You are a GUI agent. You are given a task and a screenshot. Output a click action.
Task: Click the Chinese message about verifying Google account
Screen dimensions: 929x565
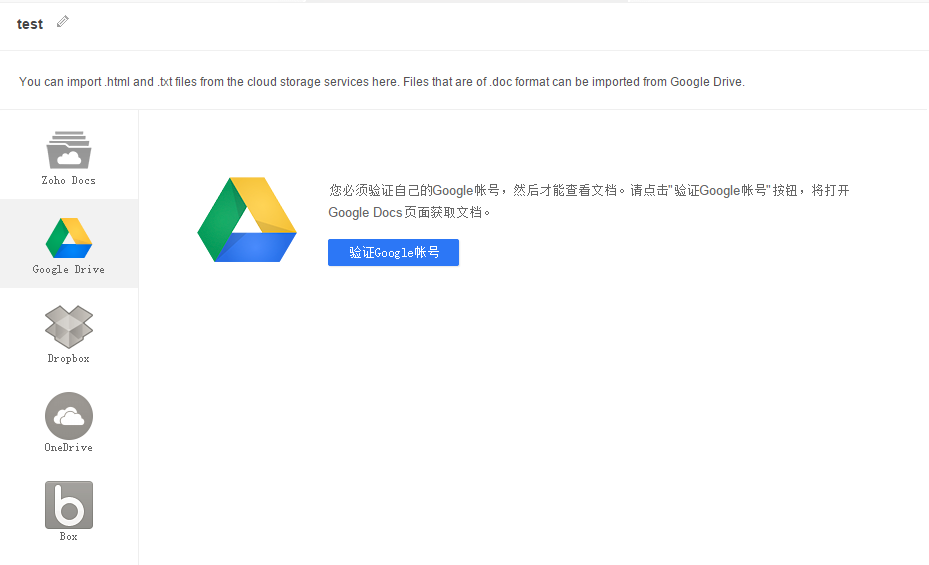pos(589,201)
